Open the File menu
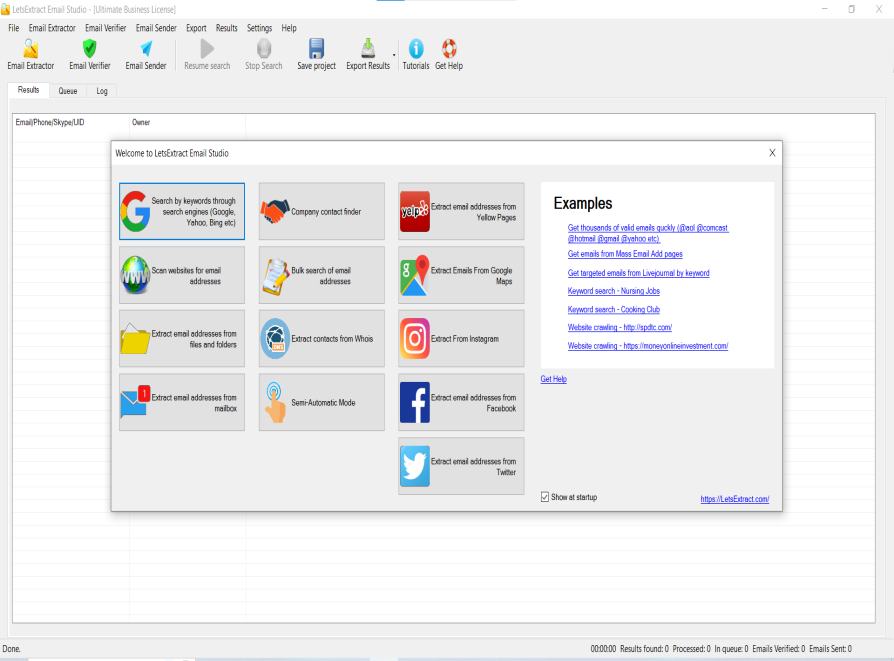894x661 pixels. pyautogui.click(x=14, y=28)
